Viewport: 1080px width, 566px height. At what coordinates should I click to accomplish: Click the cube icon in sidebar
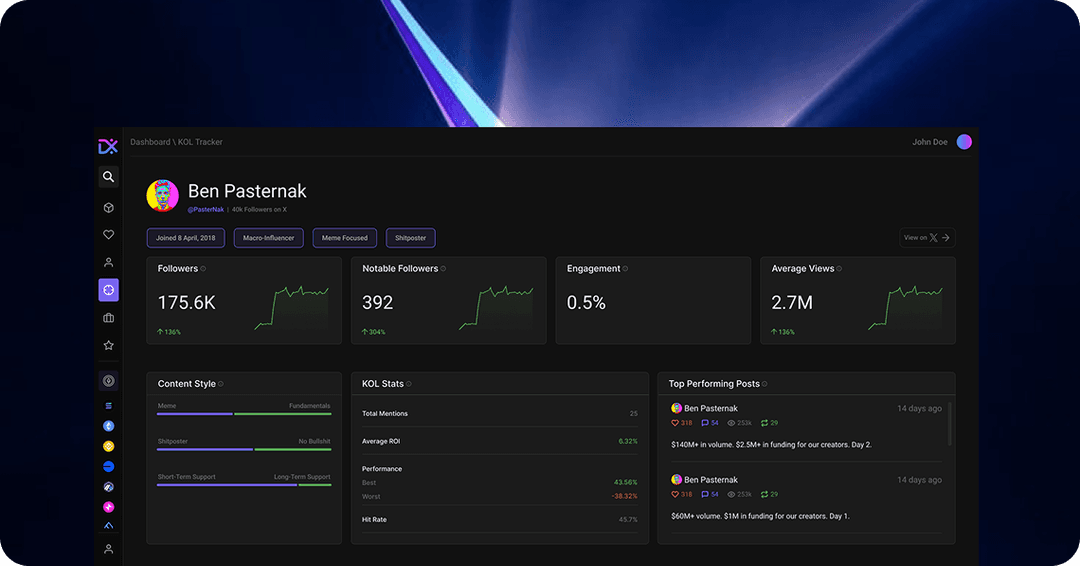coord(108,208)
